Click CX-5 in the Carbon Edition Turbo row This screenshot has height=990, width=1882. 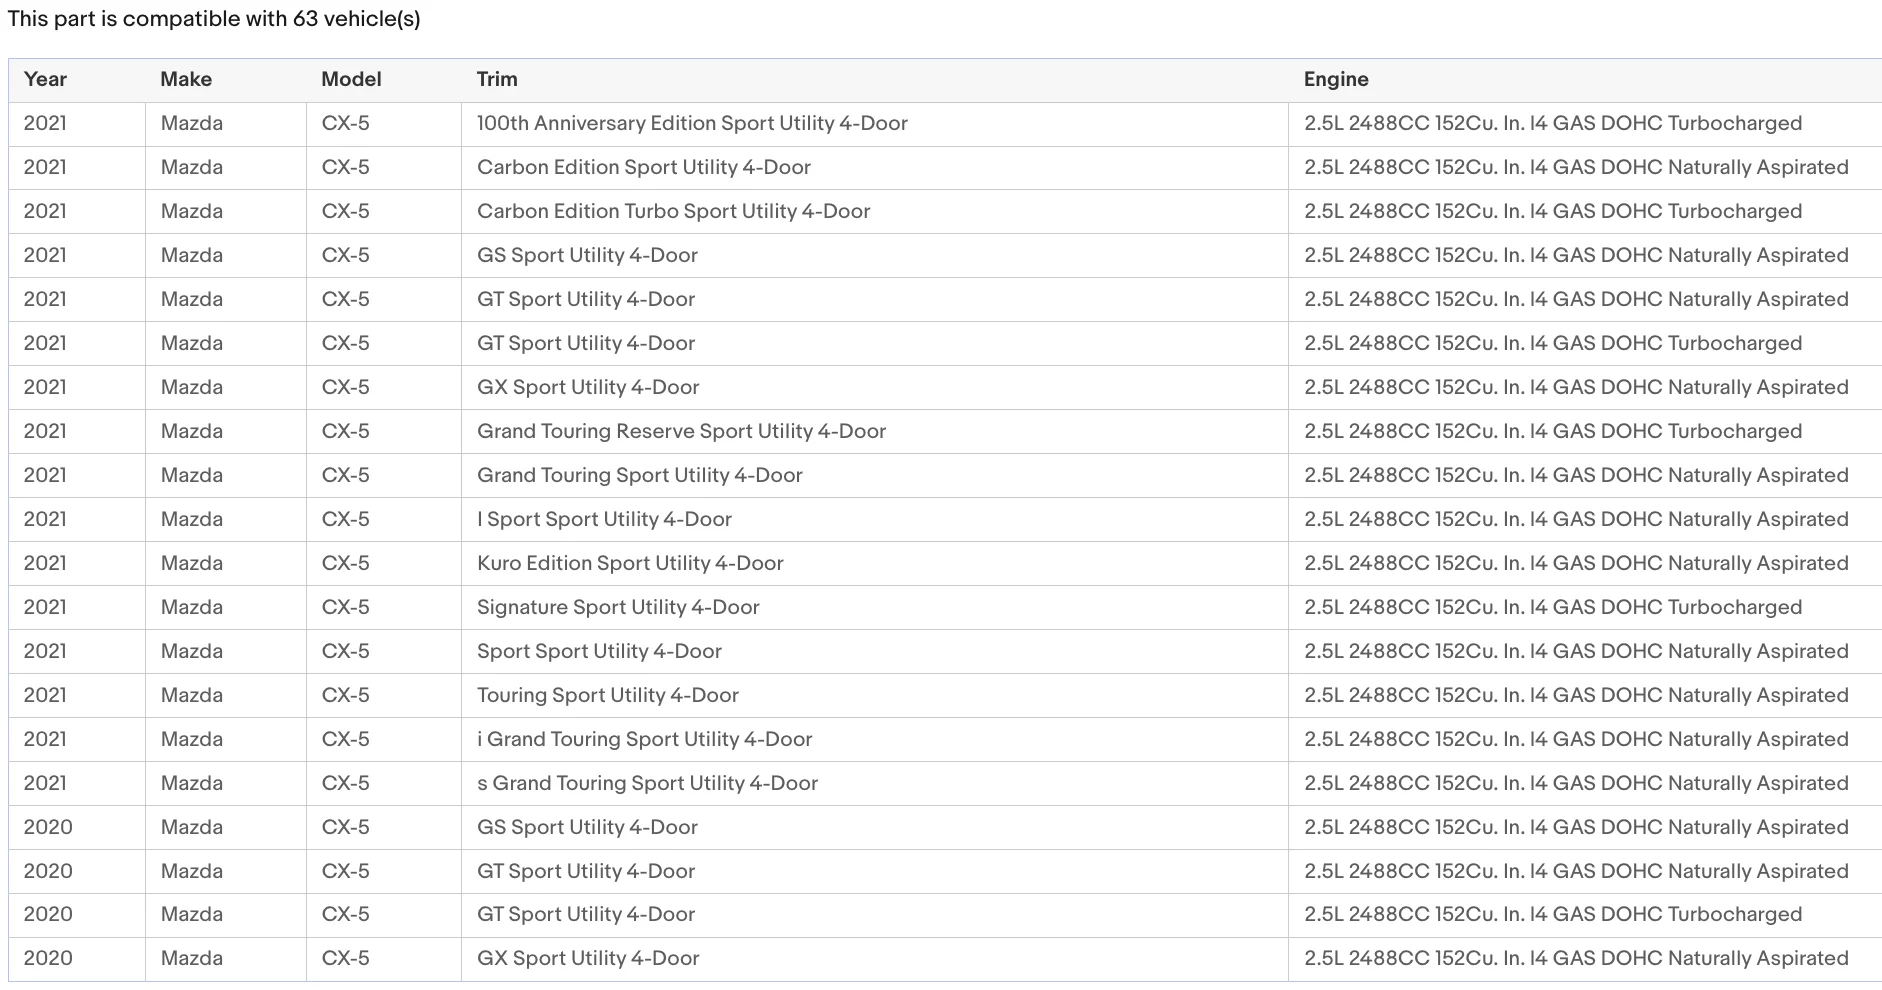(x=345, y=211)
